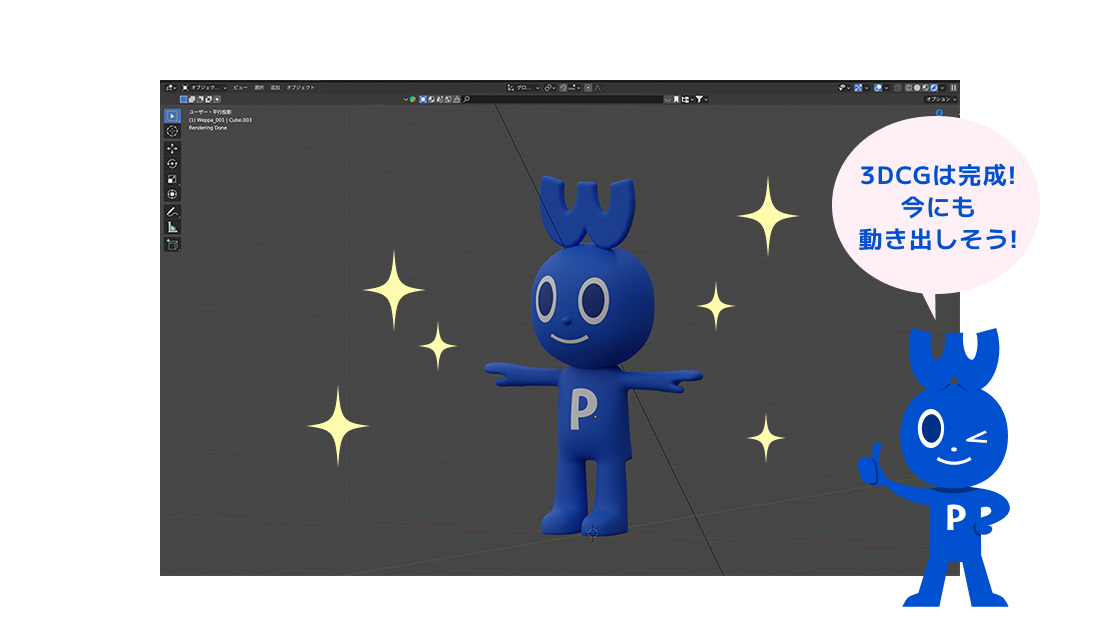Open the ビュー view menu
The width and height of the screenshot is (1120, 640).
point(240,88)
